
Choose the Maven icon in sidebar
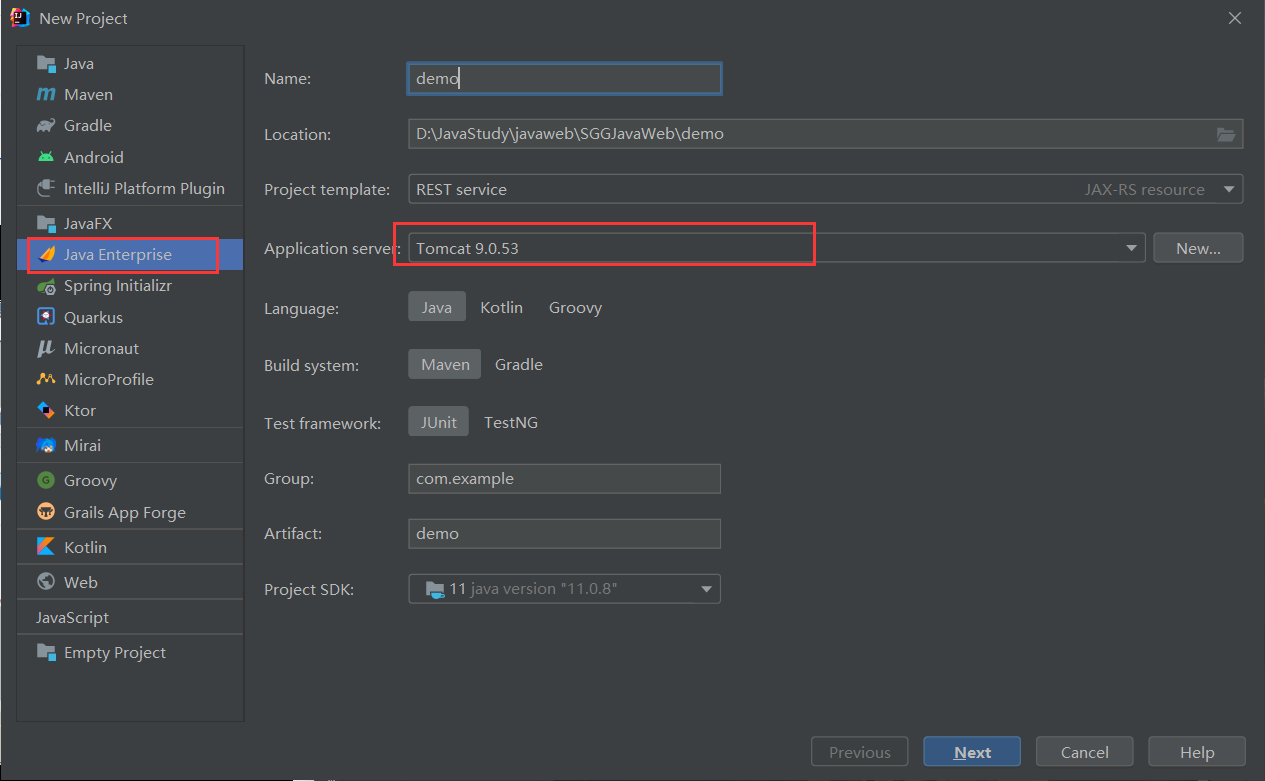(46, 94)
